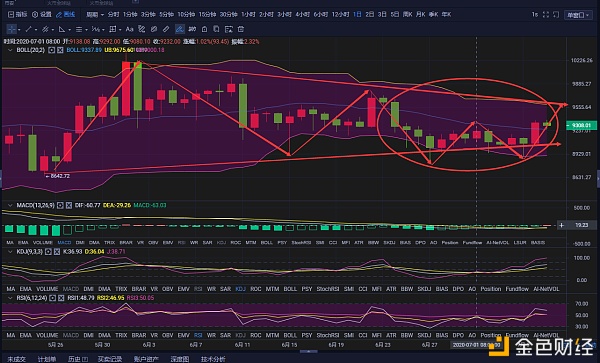Toggle BOLL in the RSI panel row

click(290, 335)
